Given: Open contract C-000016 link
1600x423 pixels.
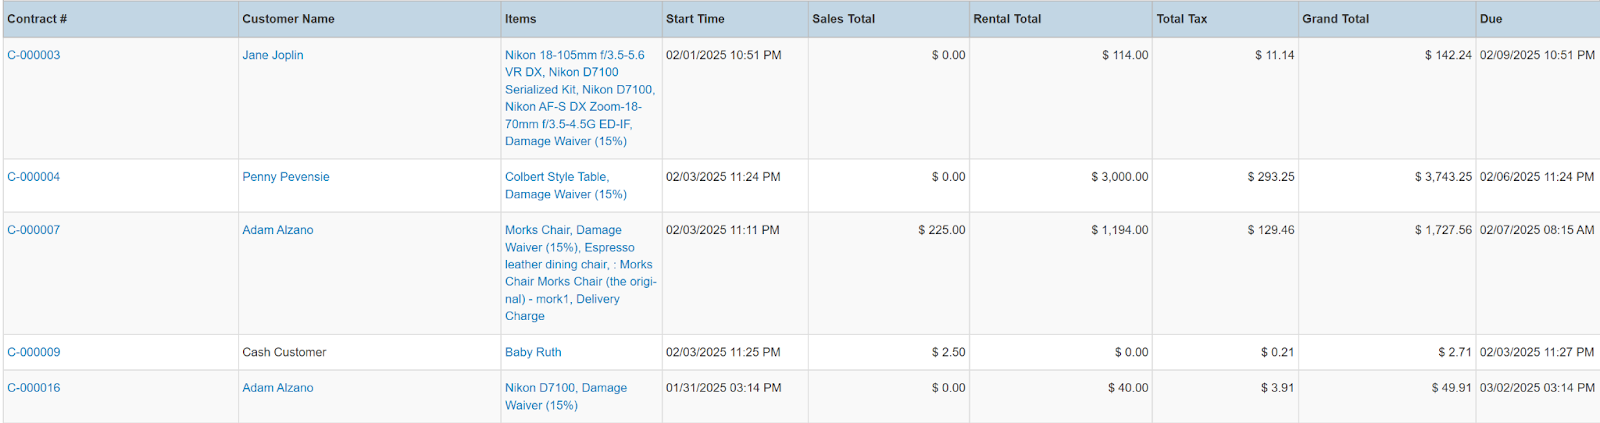Looking at the screenshot, I should click(x=34, y=388).
